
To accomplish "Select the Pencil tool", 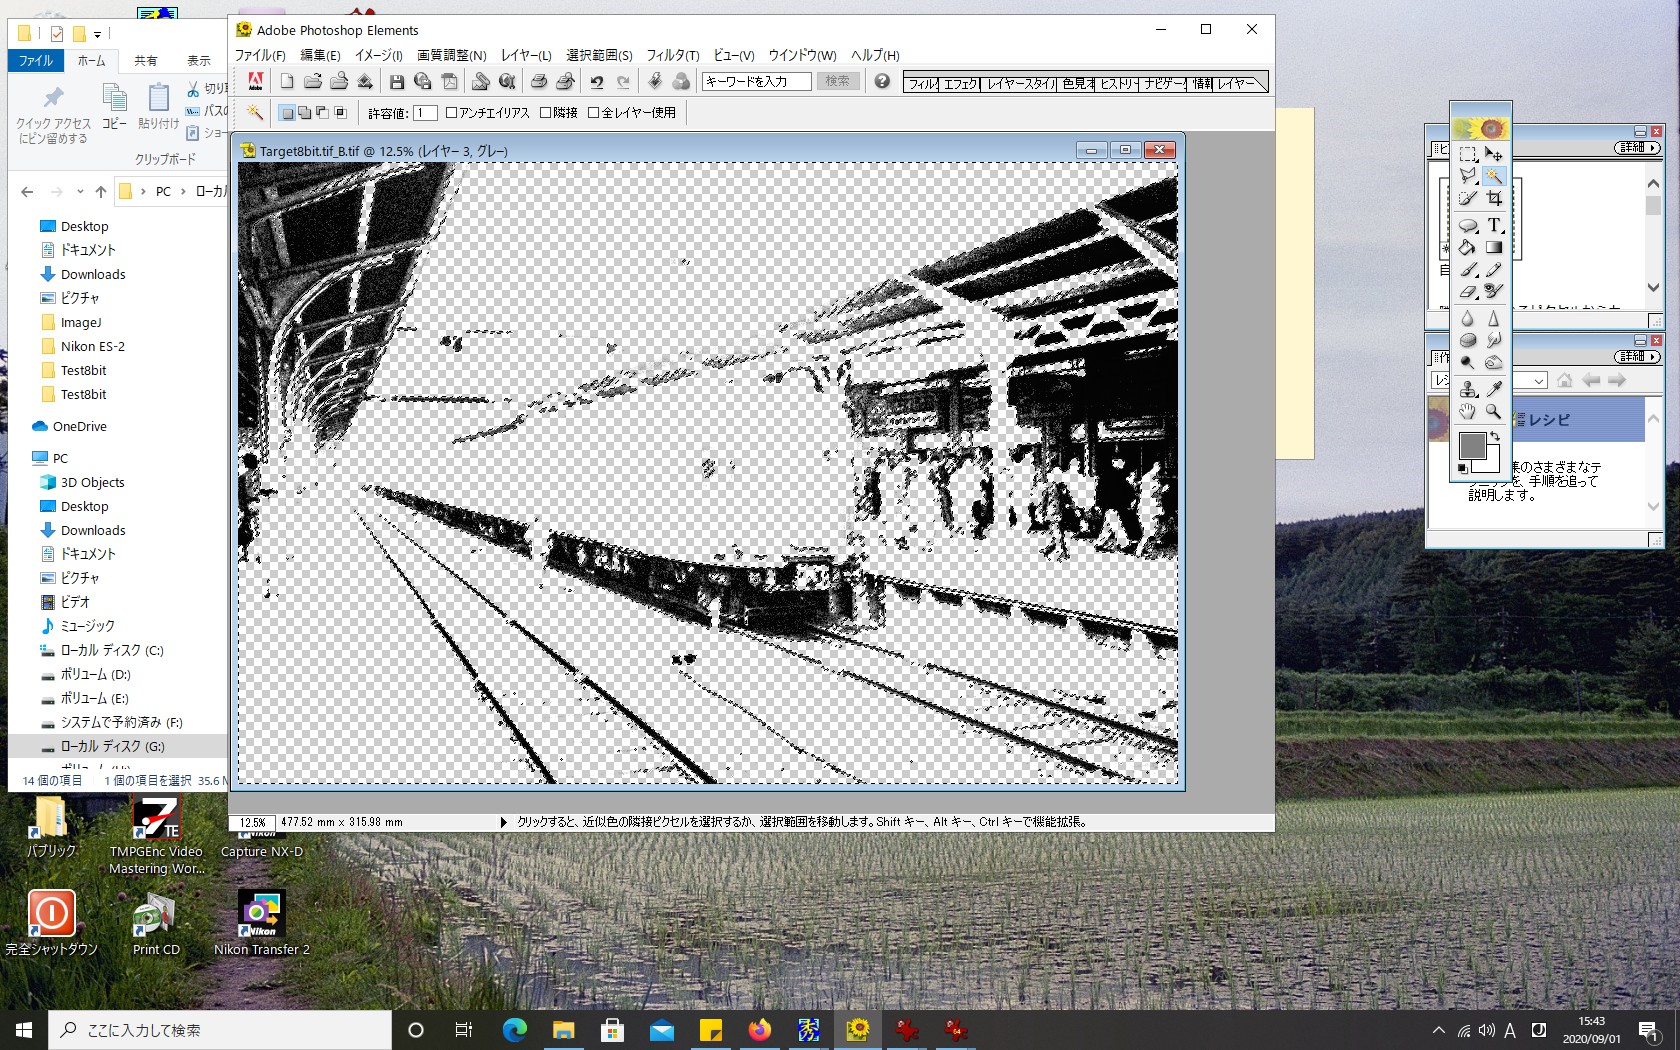I will pyautogui.click(x=1493, y=269).
